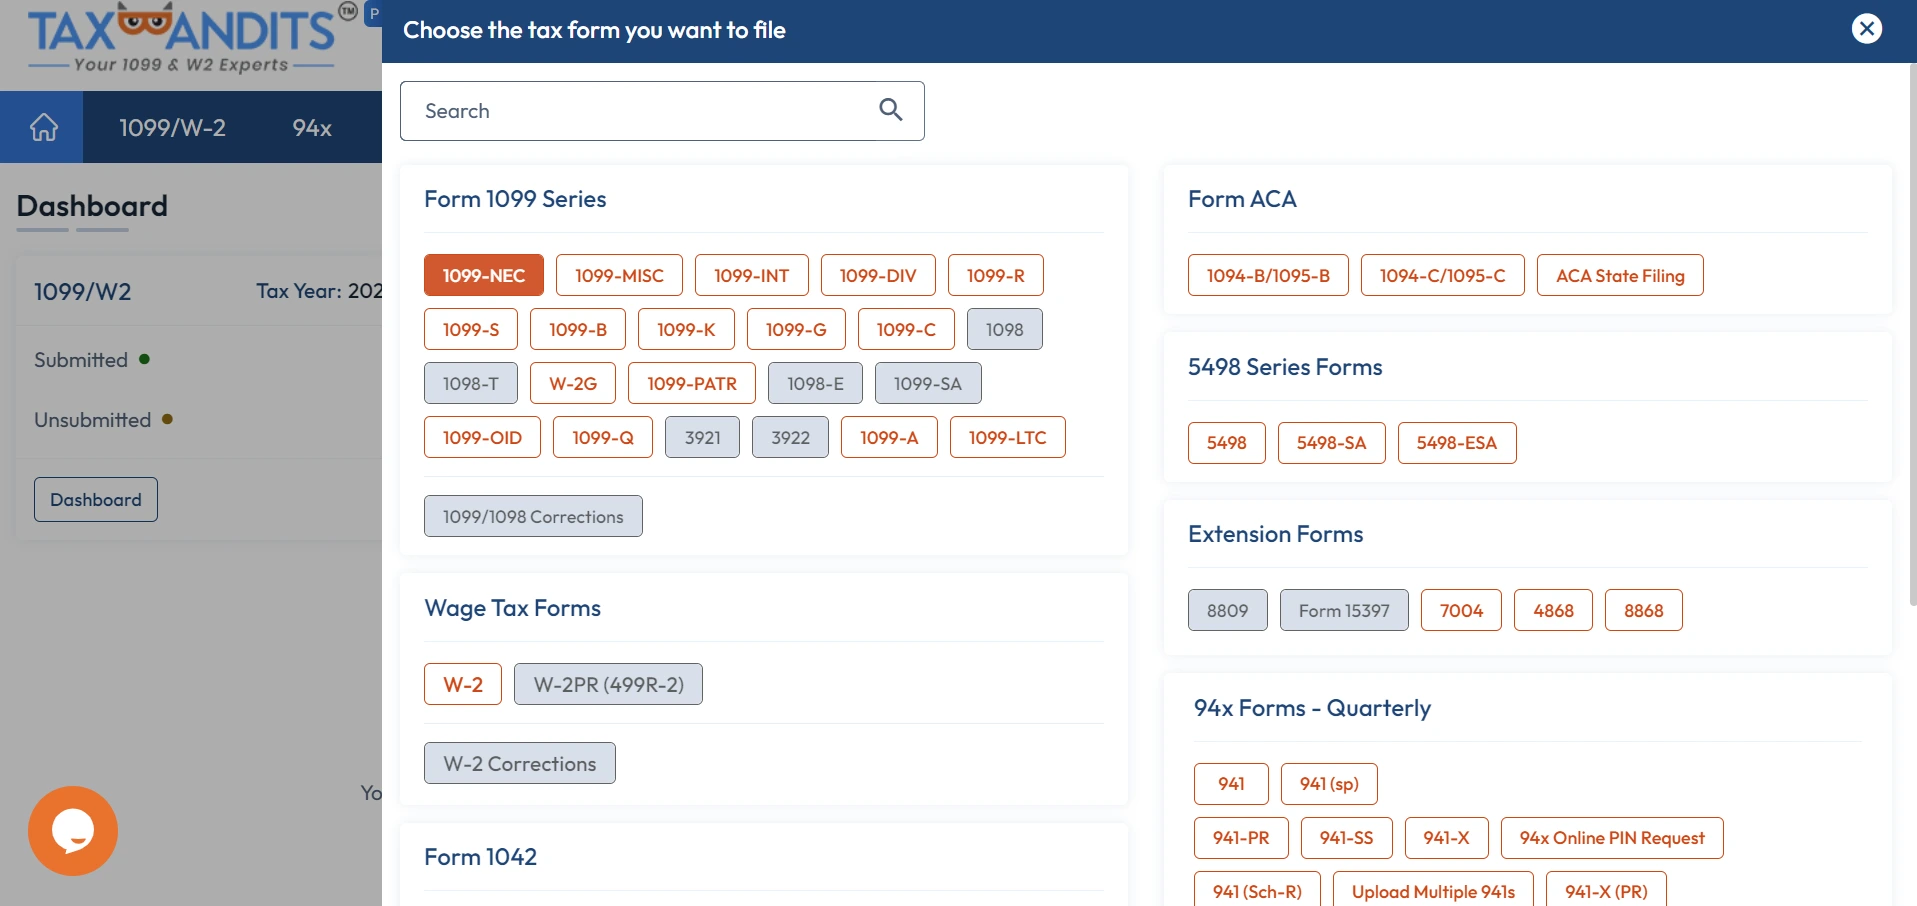Click the Dashboard button

(95, 498)
